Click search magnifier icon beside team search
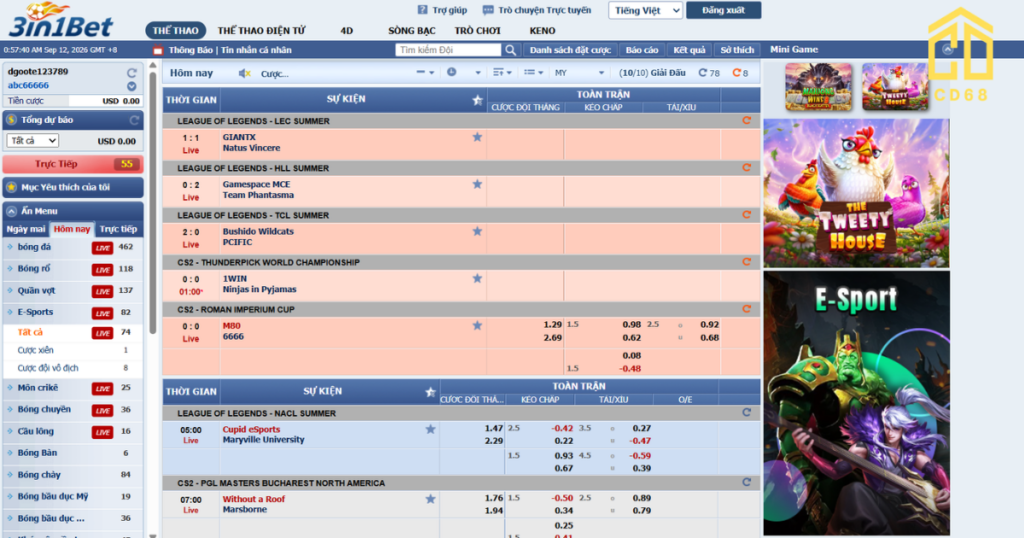Image resolution: width=1024 pixels, height=538 pixels. click(x=511, y=50)
